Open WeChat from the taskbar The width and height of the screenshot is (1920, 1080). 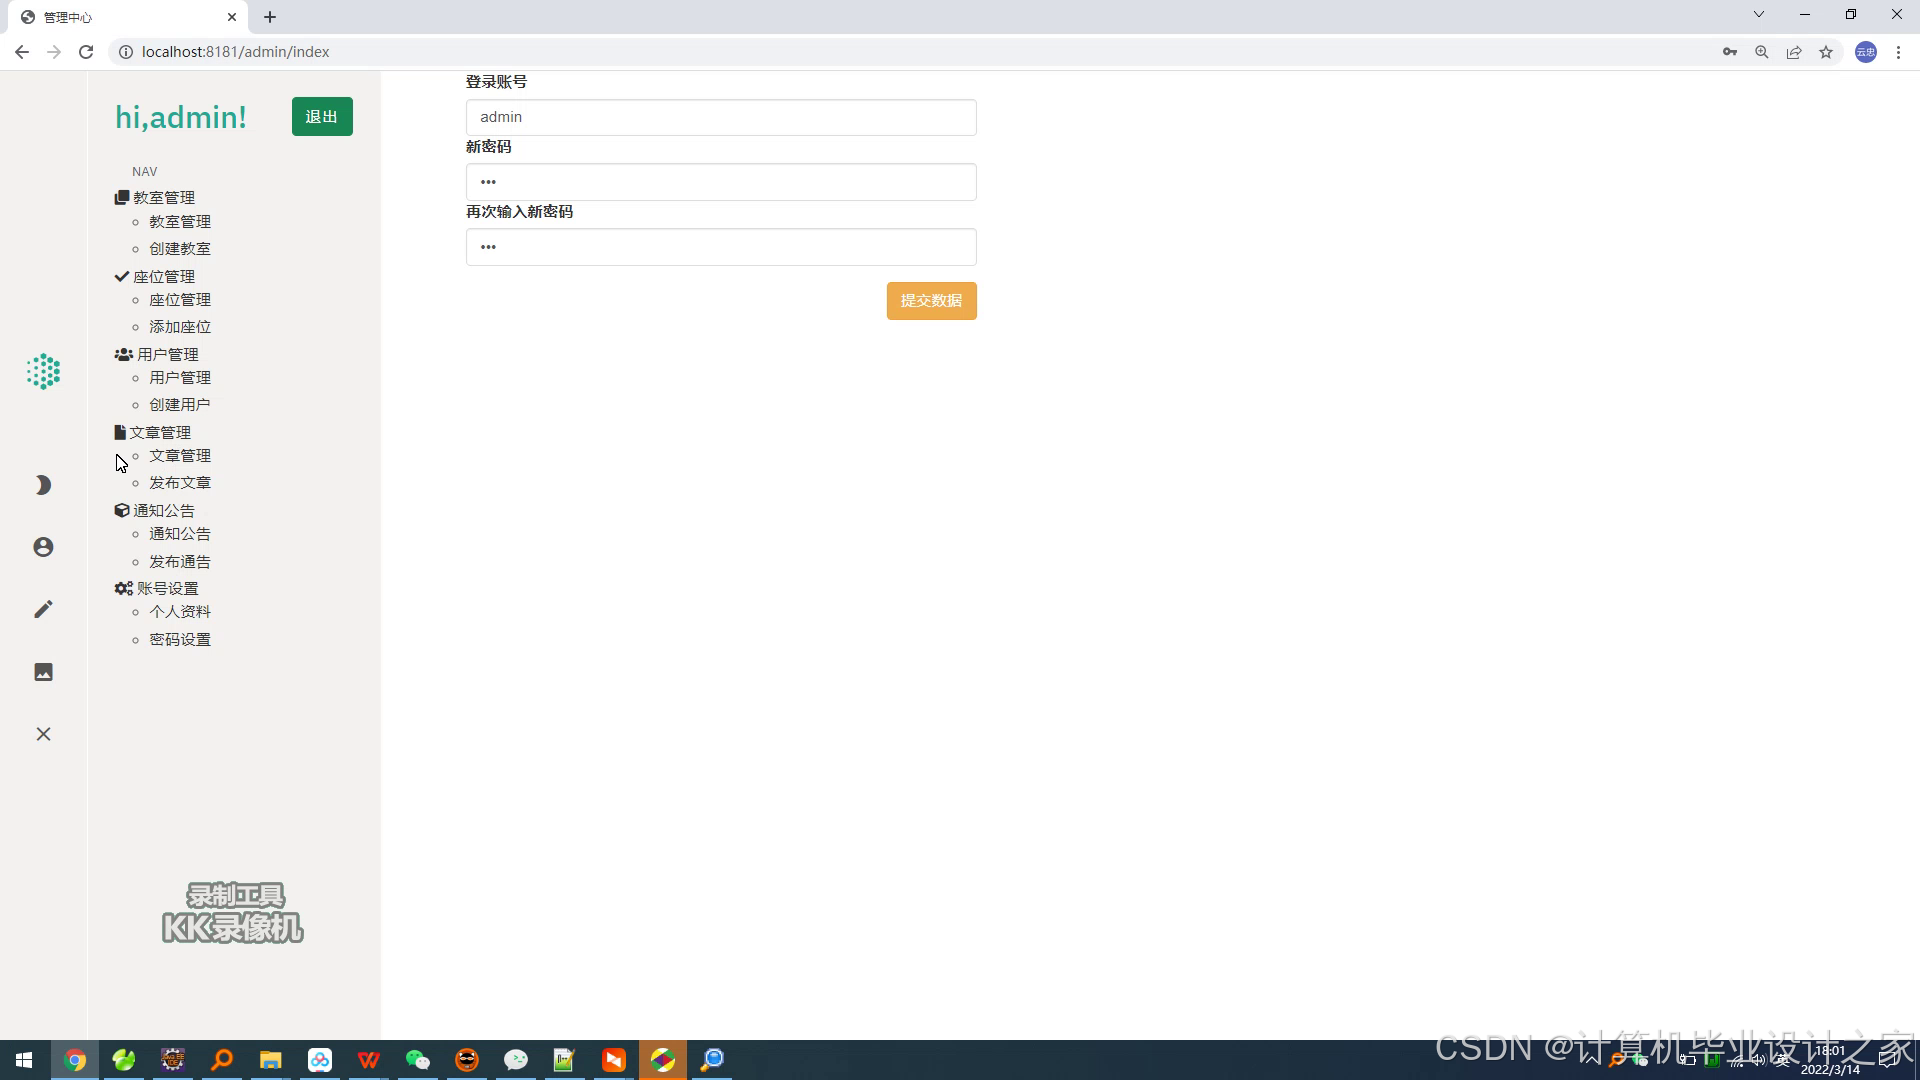pyautogui.click(x=418, y=1060)
